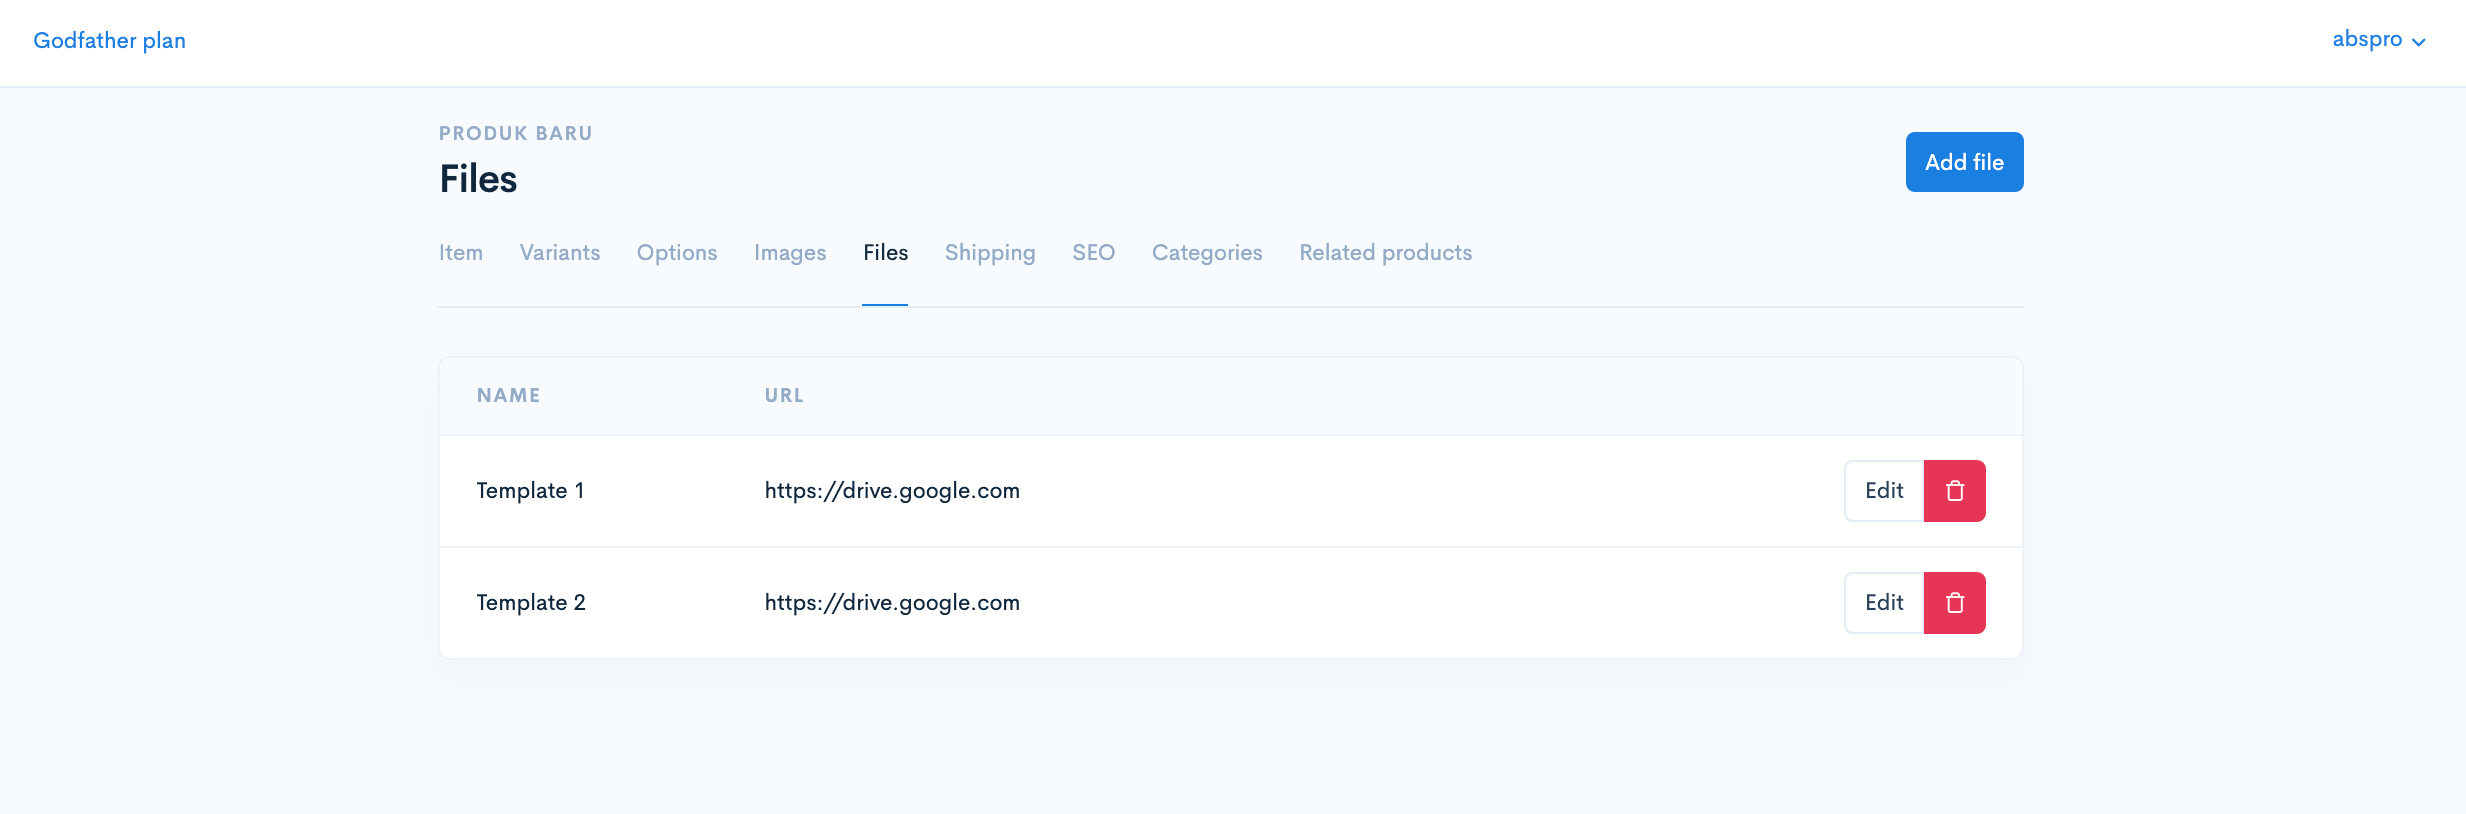The image size is (2466, 814).
Task: Delete Template 1 with trash icon
Action: [x=1954, y=491]
